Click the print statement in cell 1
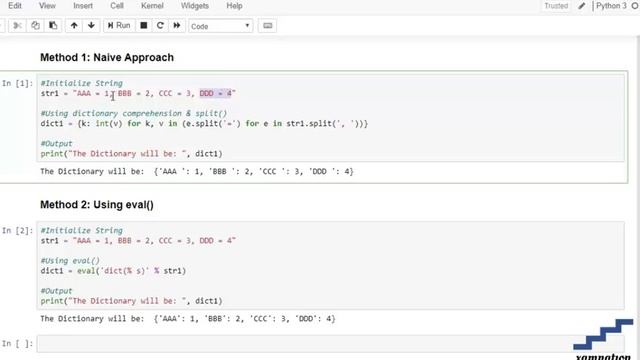Image resolution: width=640 pixels, height=360 pixels. (x=131, y=154)
